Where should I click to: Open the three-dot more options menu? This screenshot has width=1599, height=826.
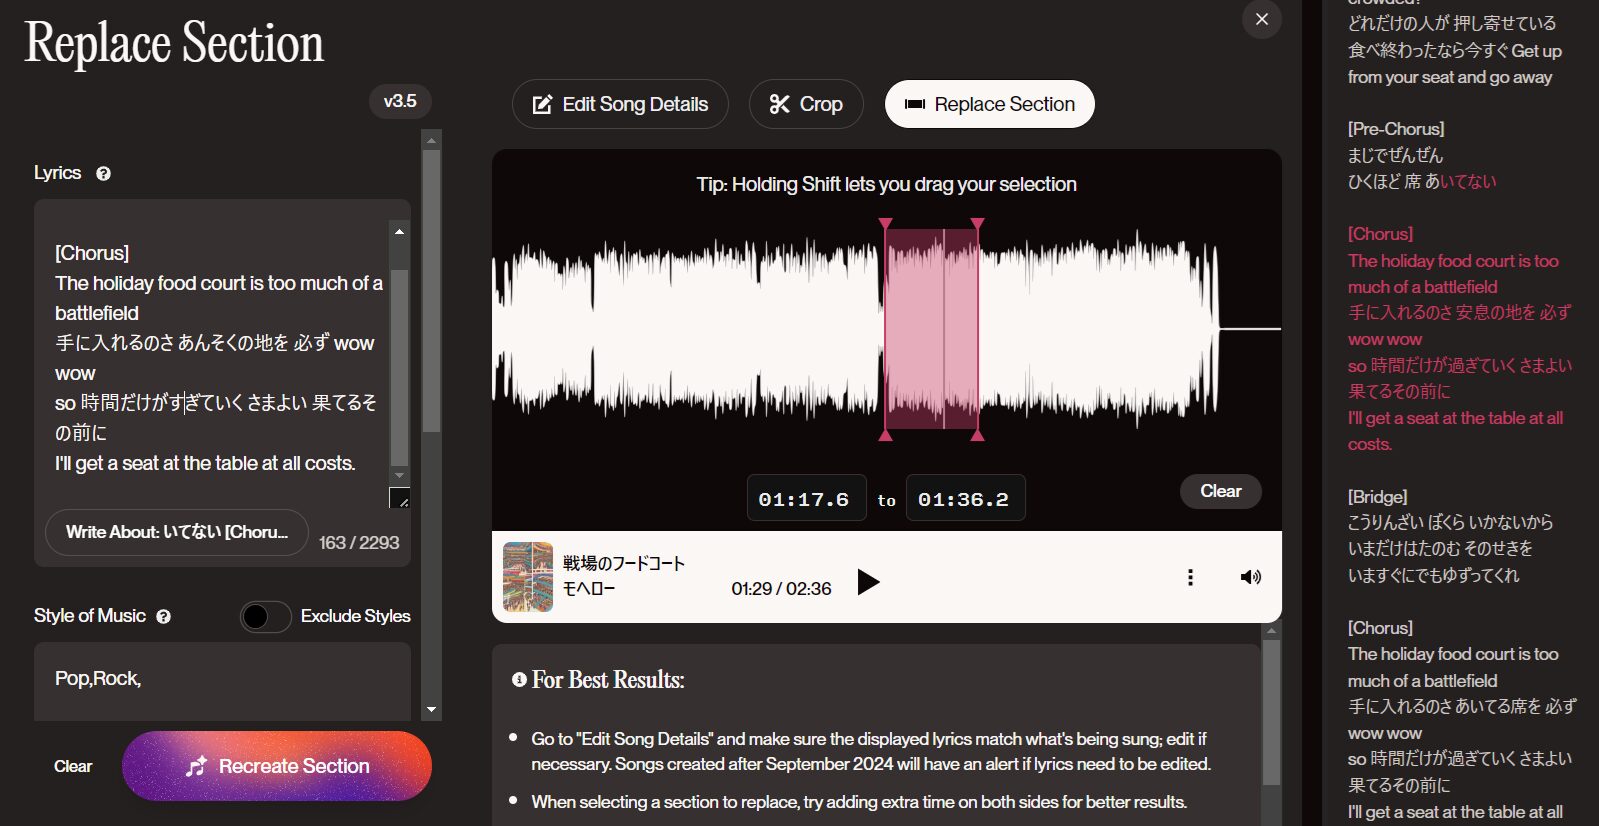pyautogui.click(x=1190, y=577)
